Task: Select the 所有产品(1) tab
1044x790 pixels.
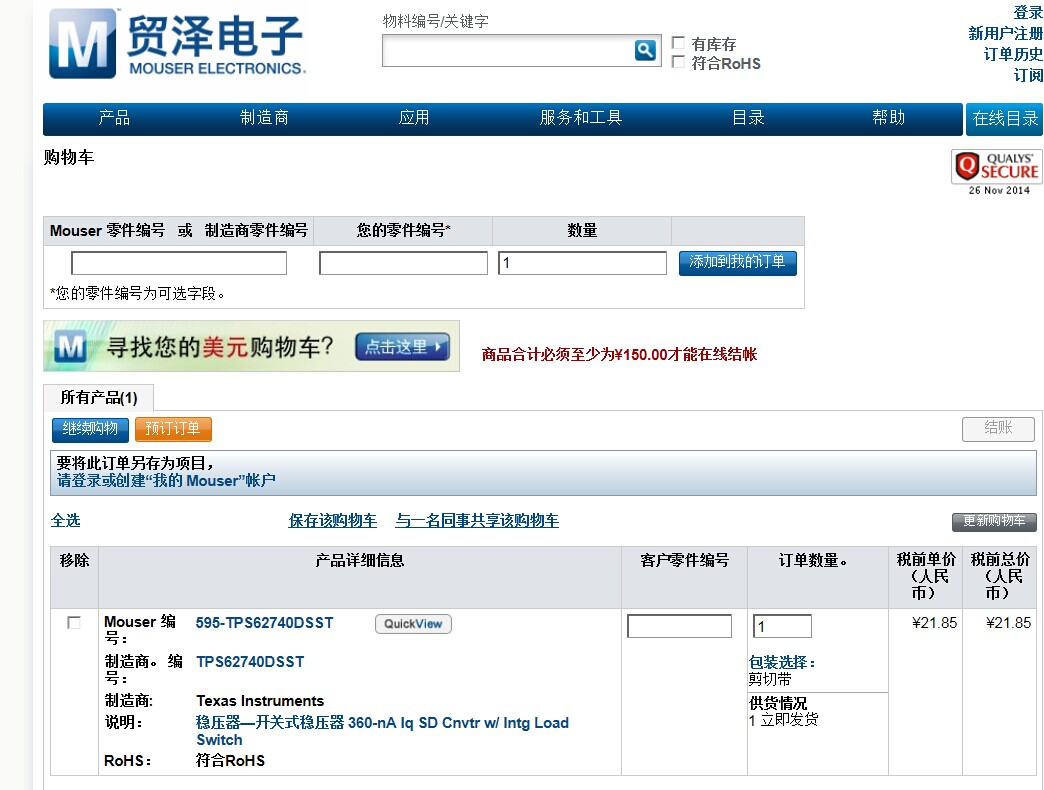Action: (x=99, y=397)
